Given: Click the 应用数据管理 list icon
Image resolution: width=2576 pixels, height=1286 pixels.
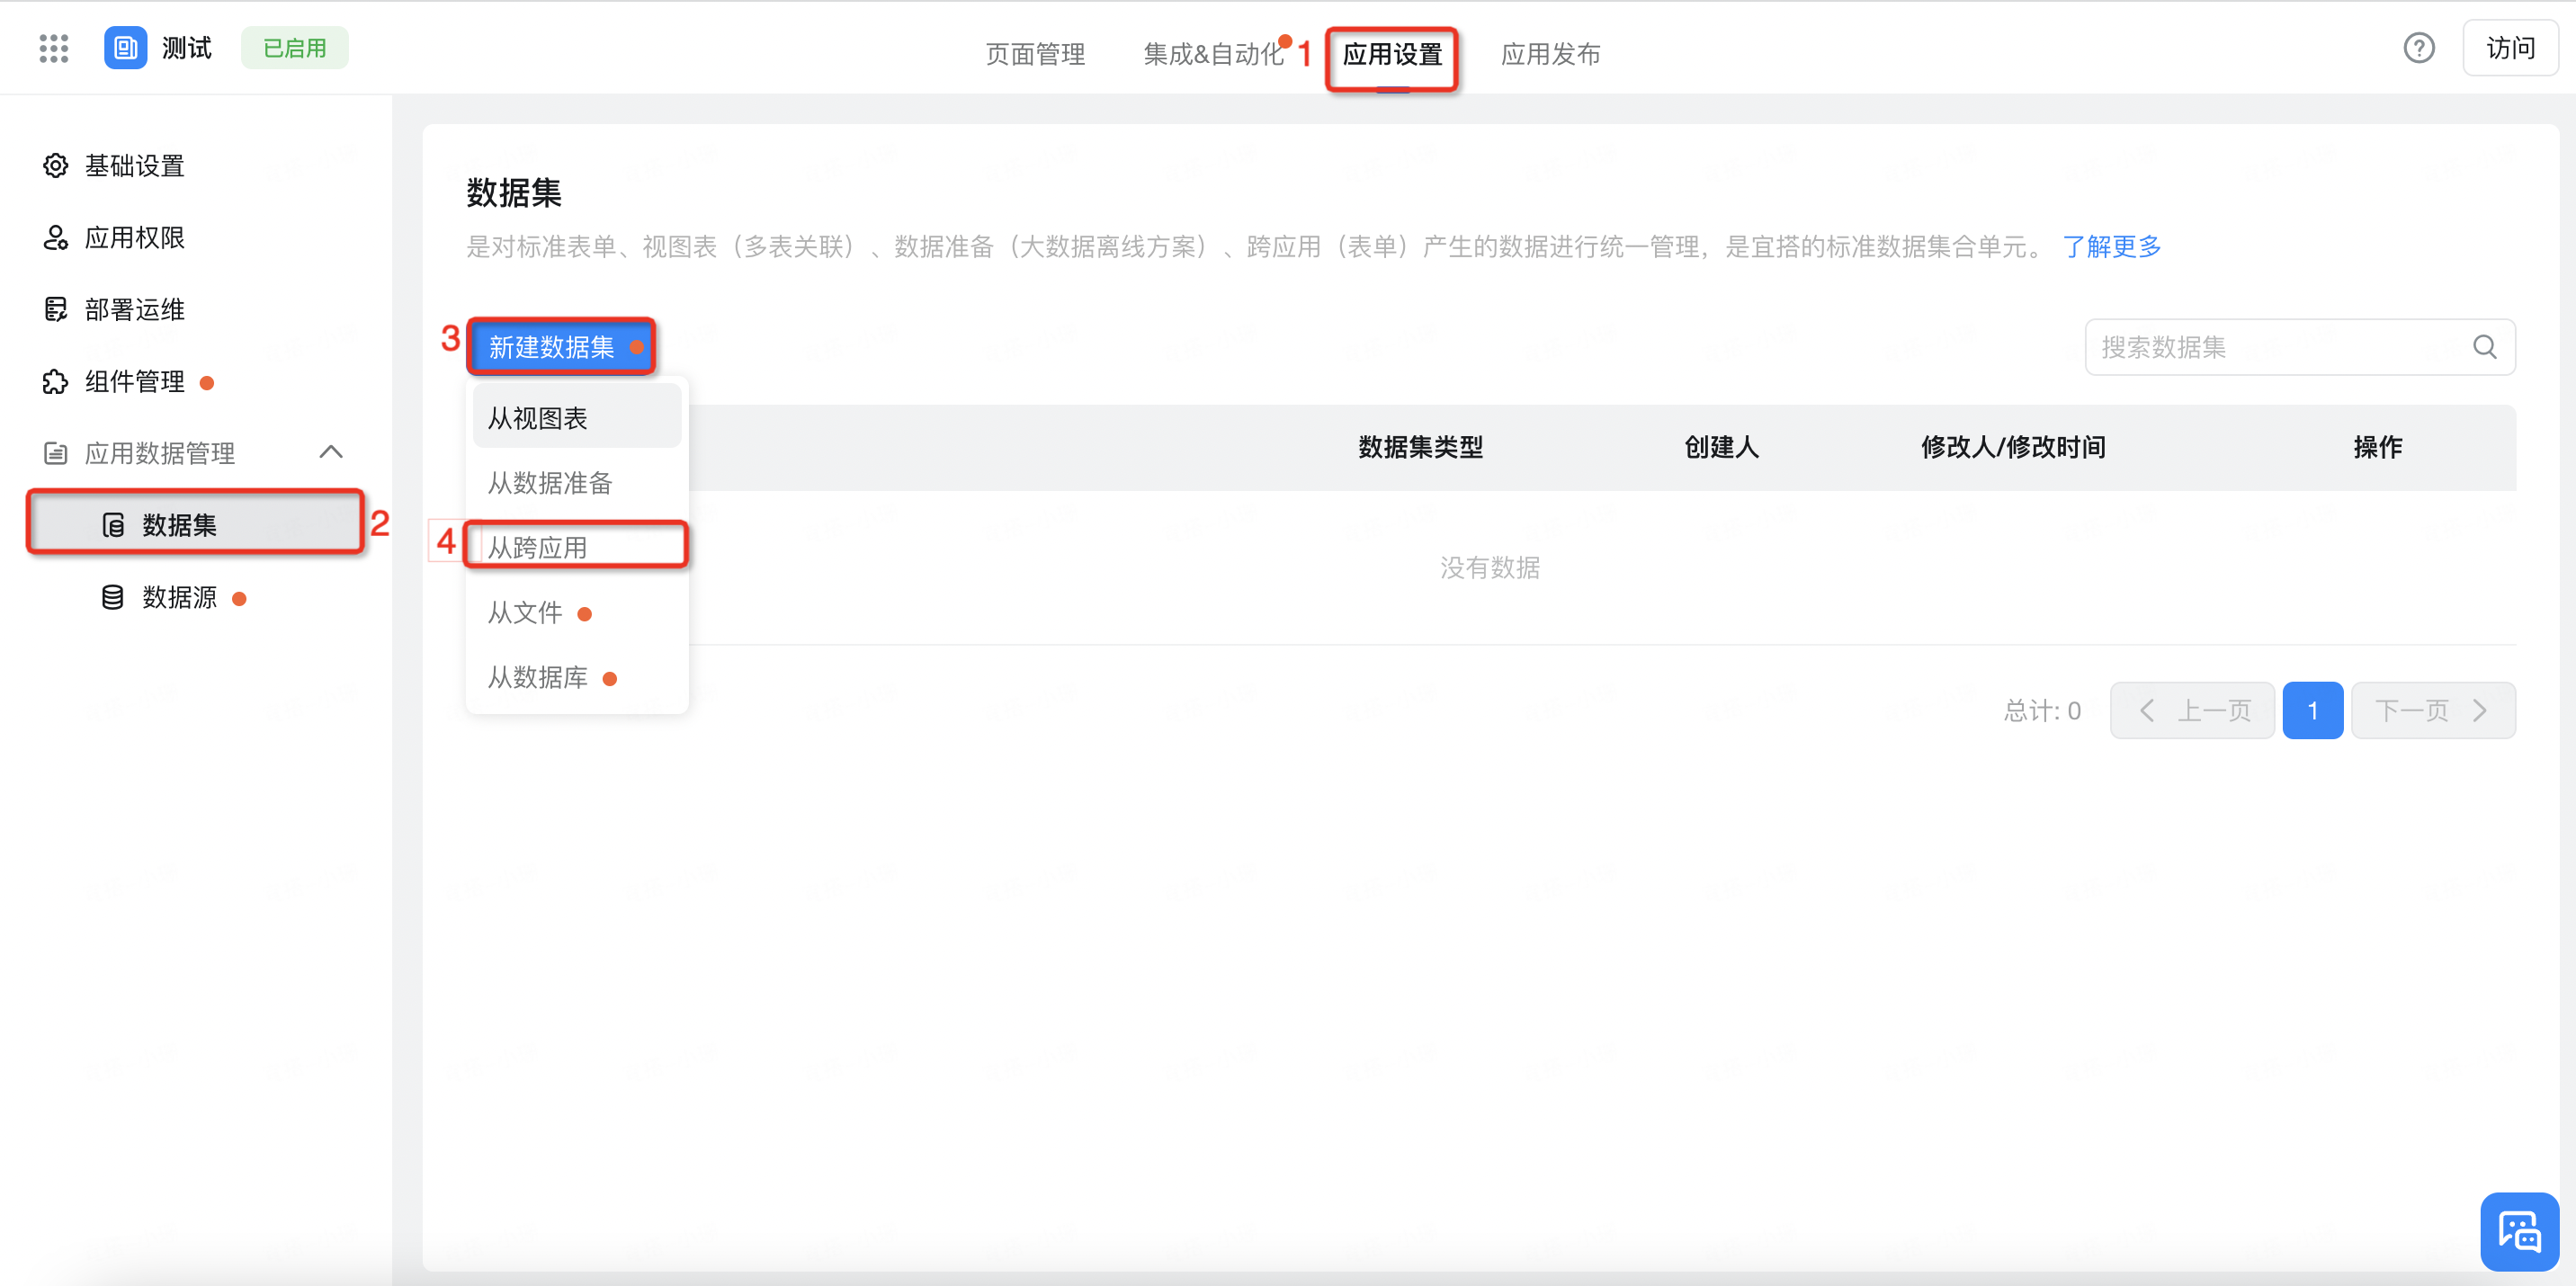Looking at the screenshot, I should pos(56,453).
